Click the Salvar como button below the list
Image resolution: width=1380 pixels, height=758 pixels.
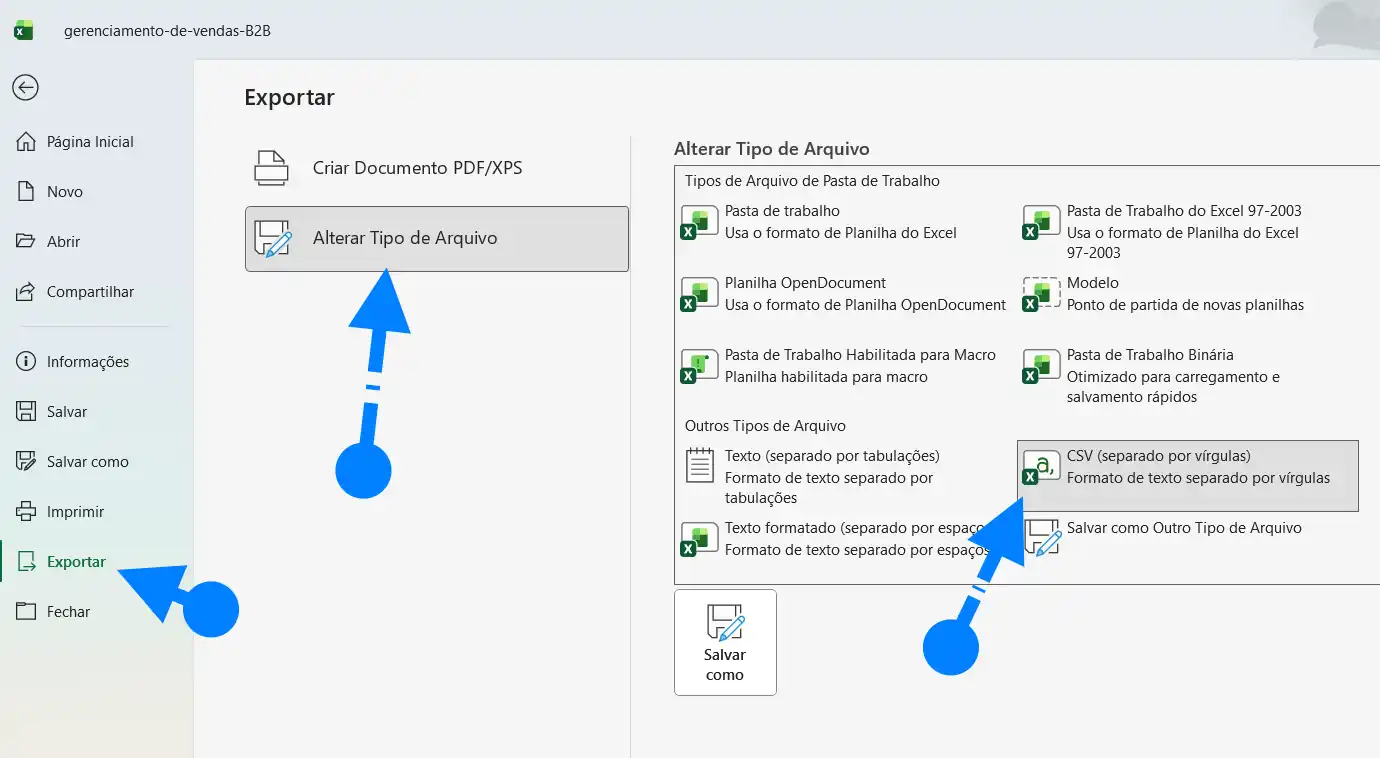pos(725,642)
